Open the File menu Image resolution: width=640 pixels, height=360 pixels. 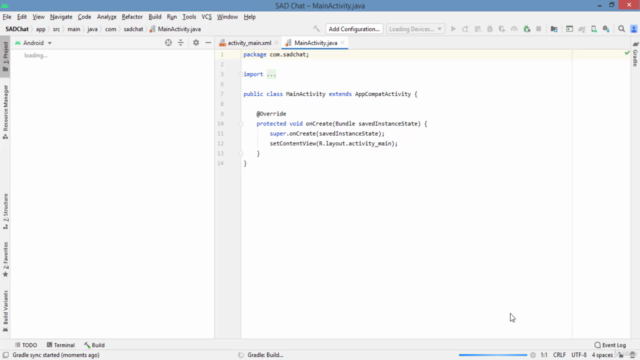click(7, 17)
